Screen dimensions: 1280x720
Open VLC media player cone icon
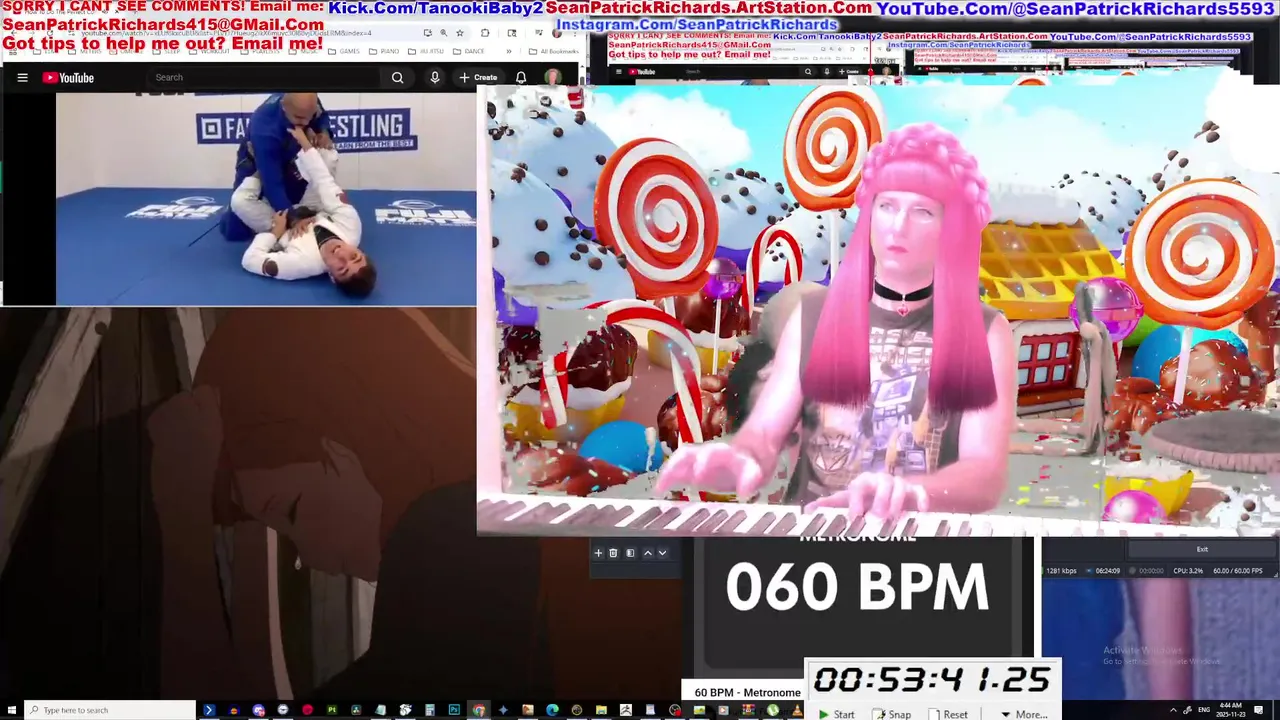[797, 710]
